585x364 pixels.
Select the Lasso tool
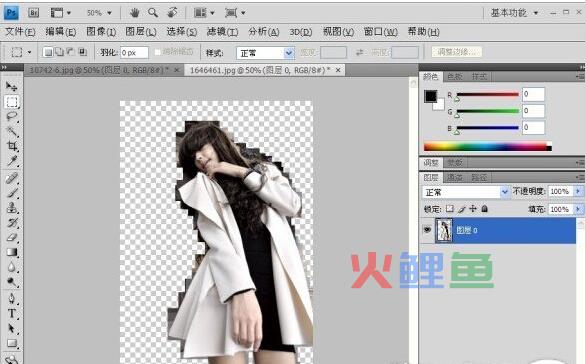[x=12, y=116]
